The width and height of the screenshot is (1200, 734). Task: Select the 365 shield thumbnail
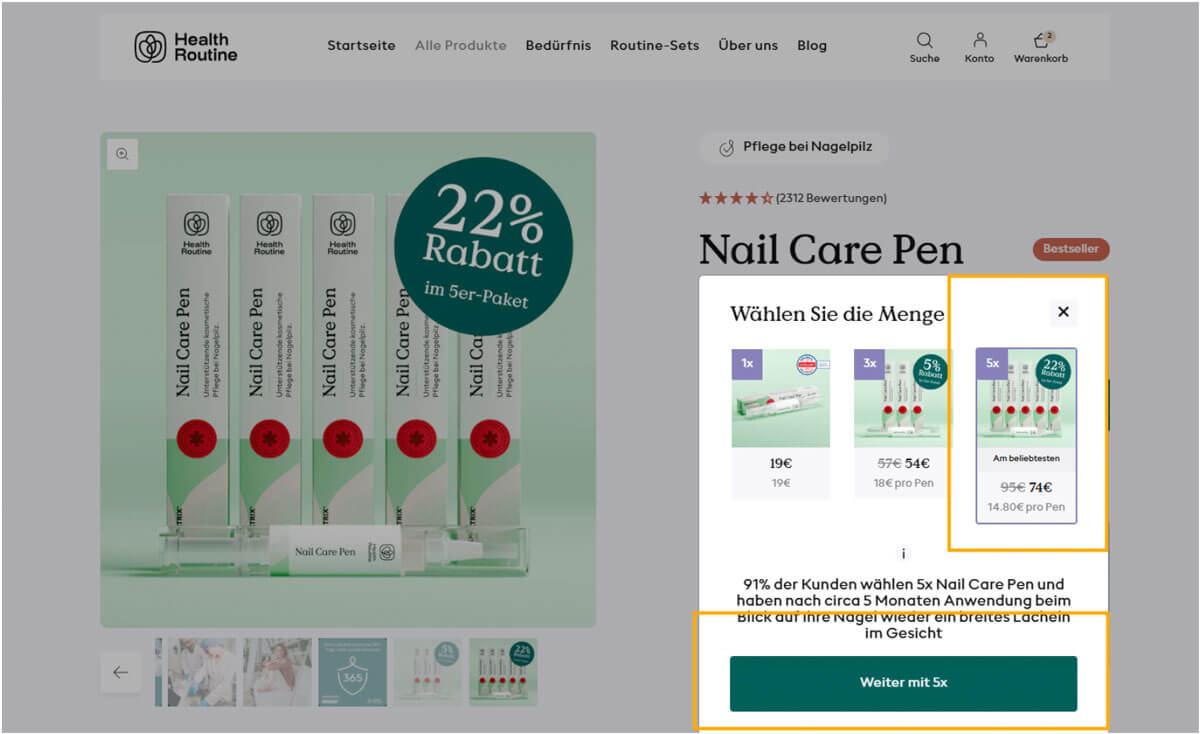tap(352, 672)
